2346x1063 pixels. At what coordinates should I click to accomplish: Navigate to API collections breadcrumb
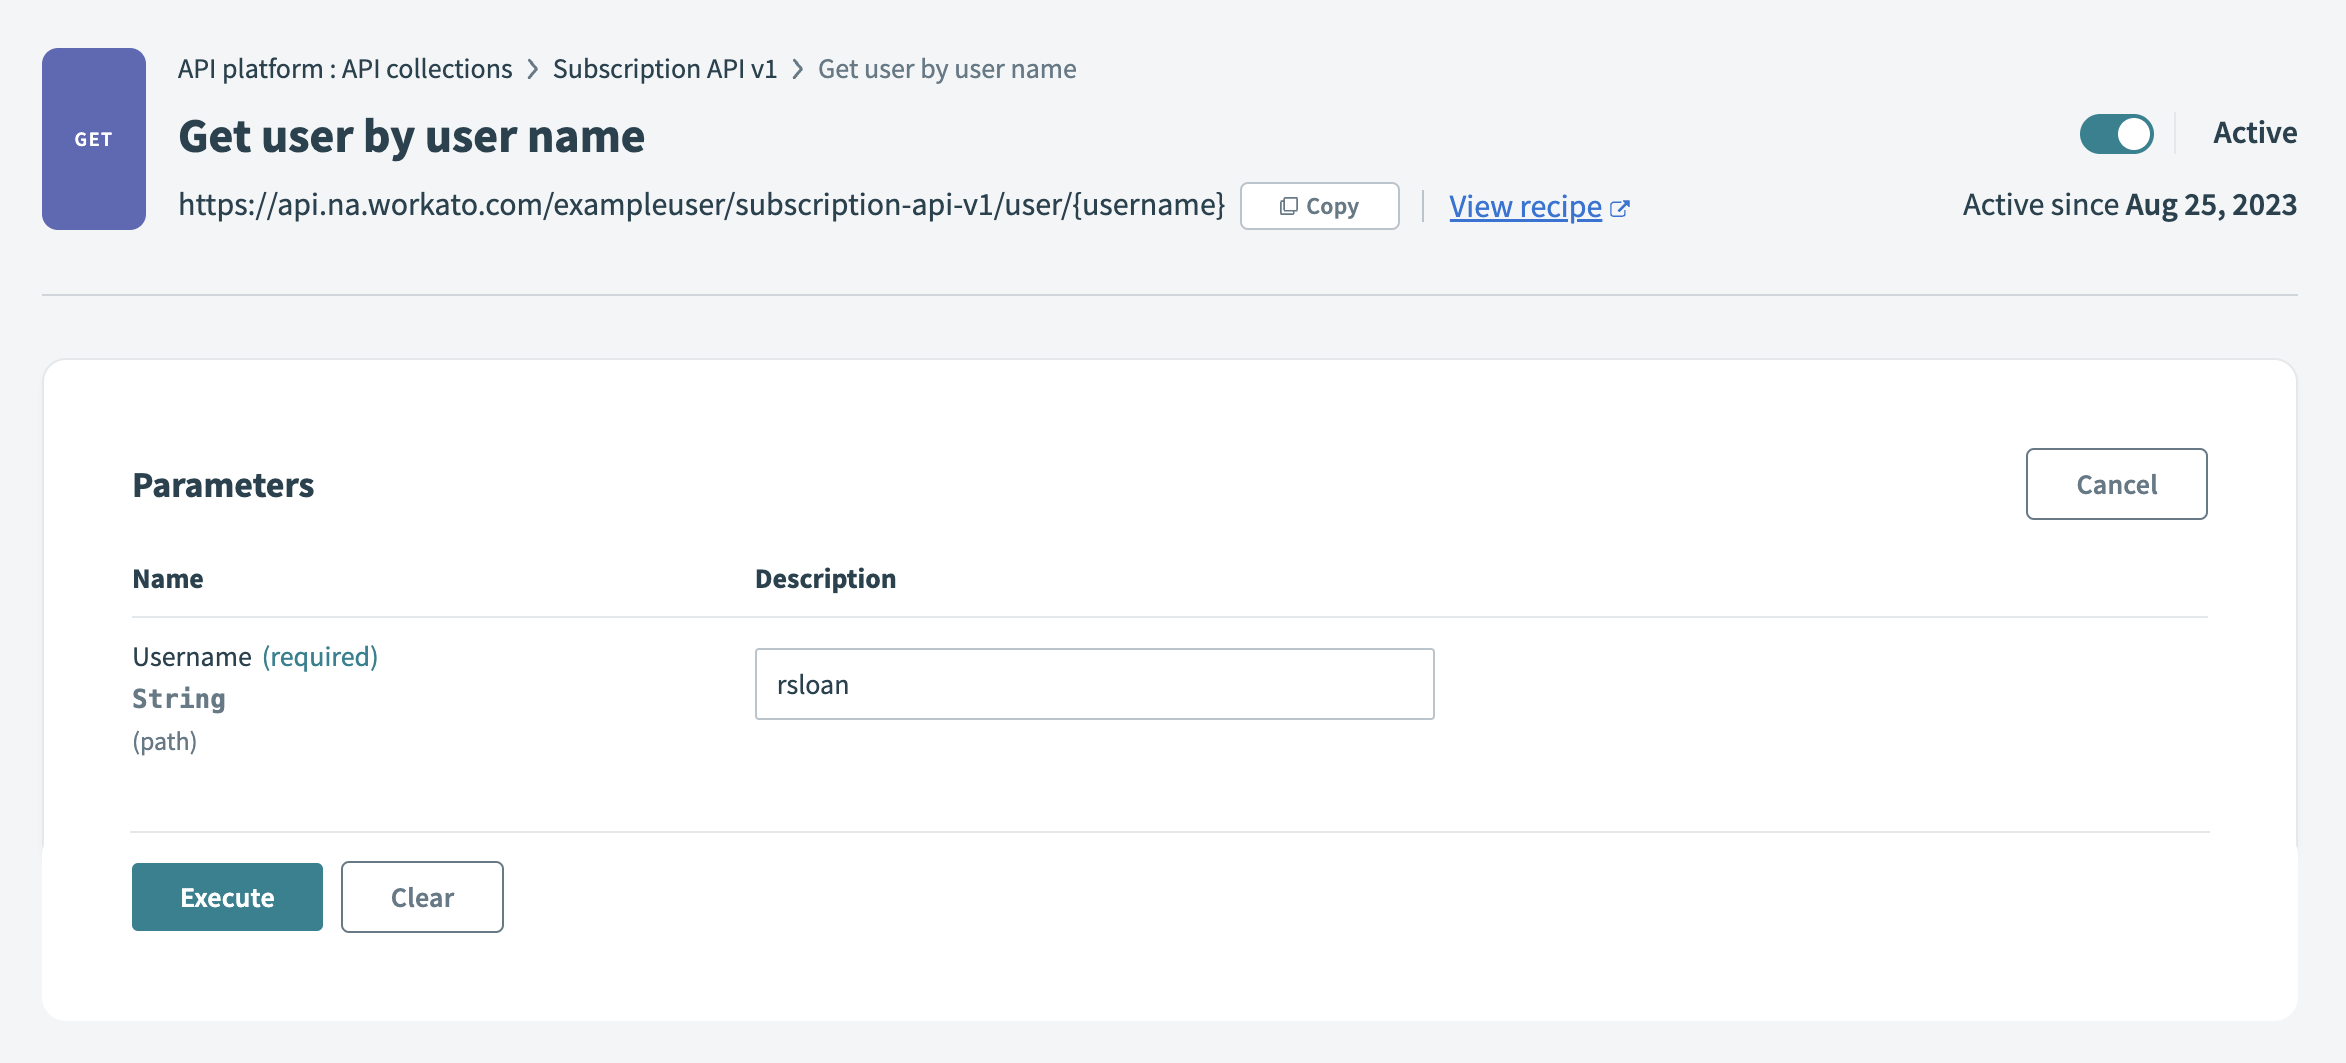tap(426, 68)
